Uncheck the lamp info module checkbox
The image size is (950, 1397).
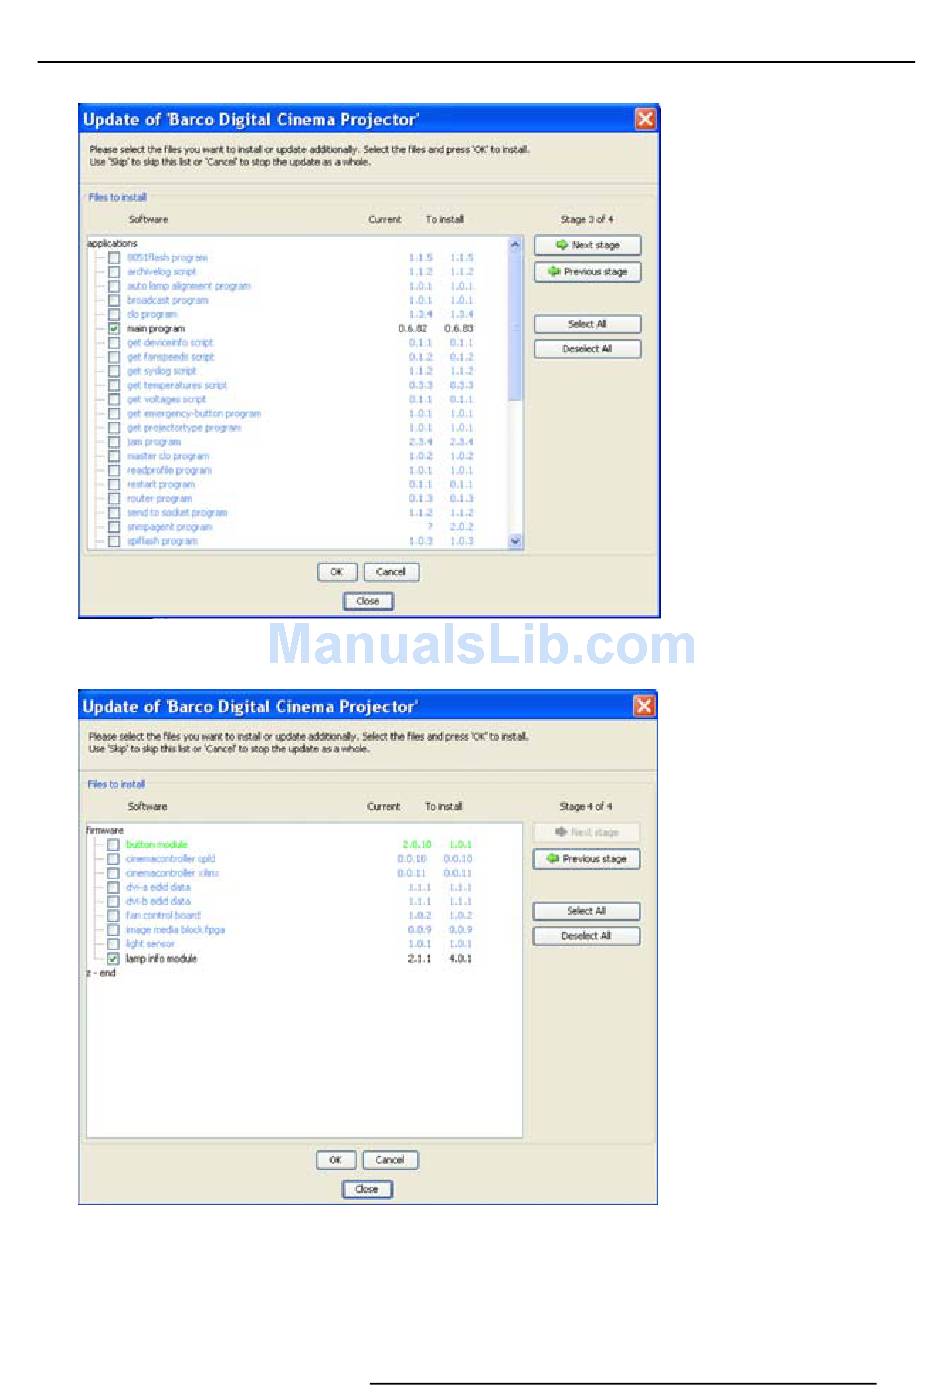click(113, 958)
